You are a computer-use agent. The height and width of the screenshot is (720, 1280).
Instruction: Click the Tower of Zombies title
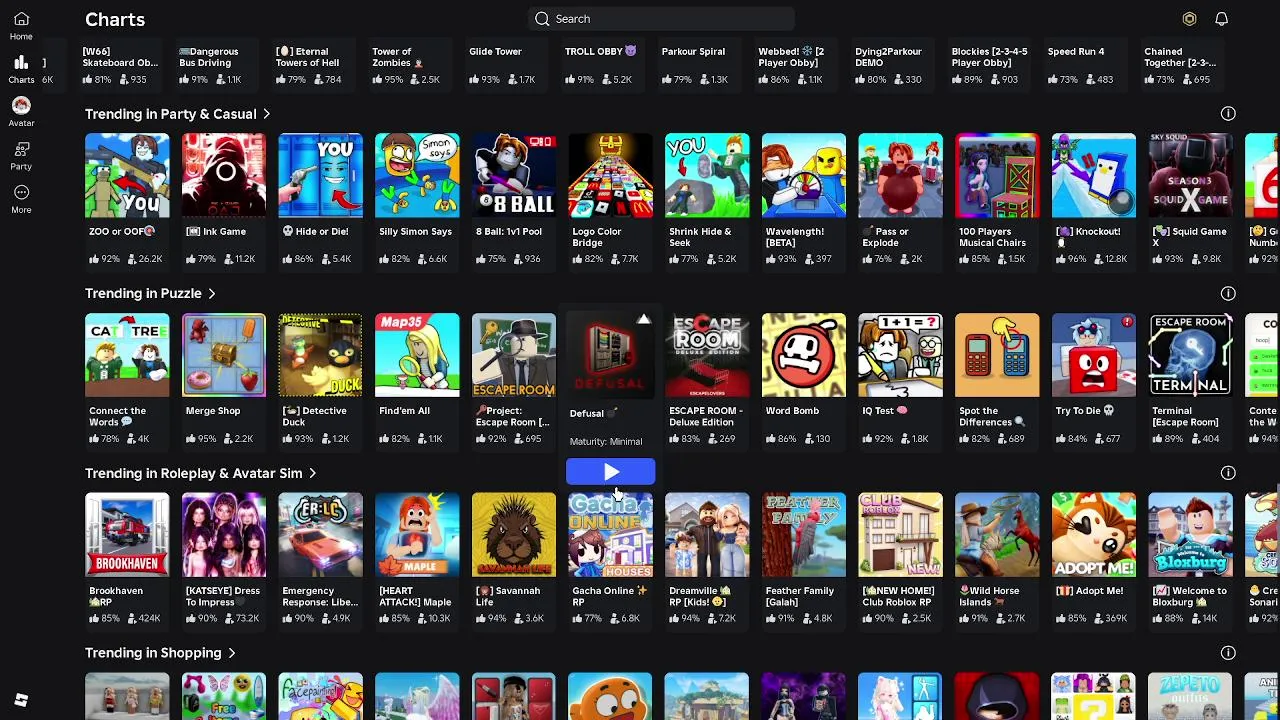[x=398, y=57]
